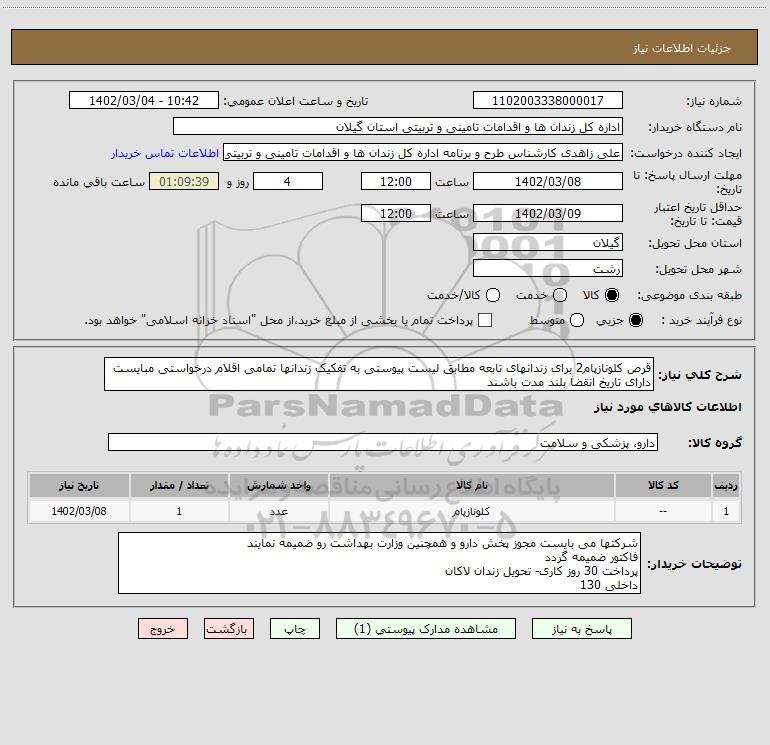The height and width of the screenshot is (745, 770).
Task: Click the نام کالا column header
Action: 472,485
